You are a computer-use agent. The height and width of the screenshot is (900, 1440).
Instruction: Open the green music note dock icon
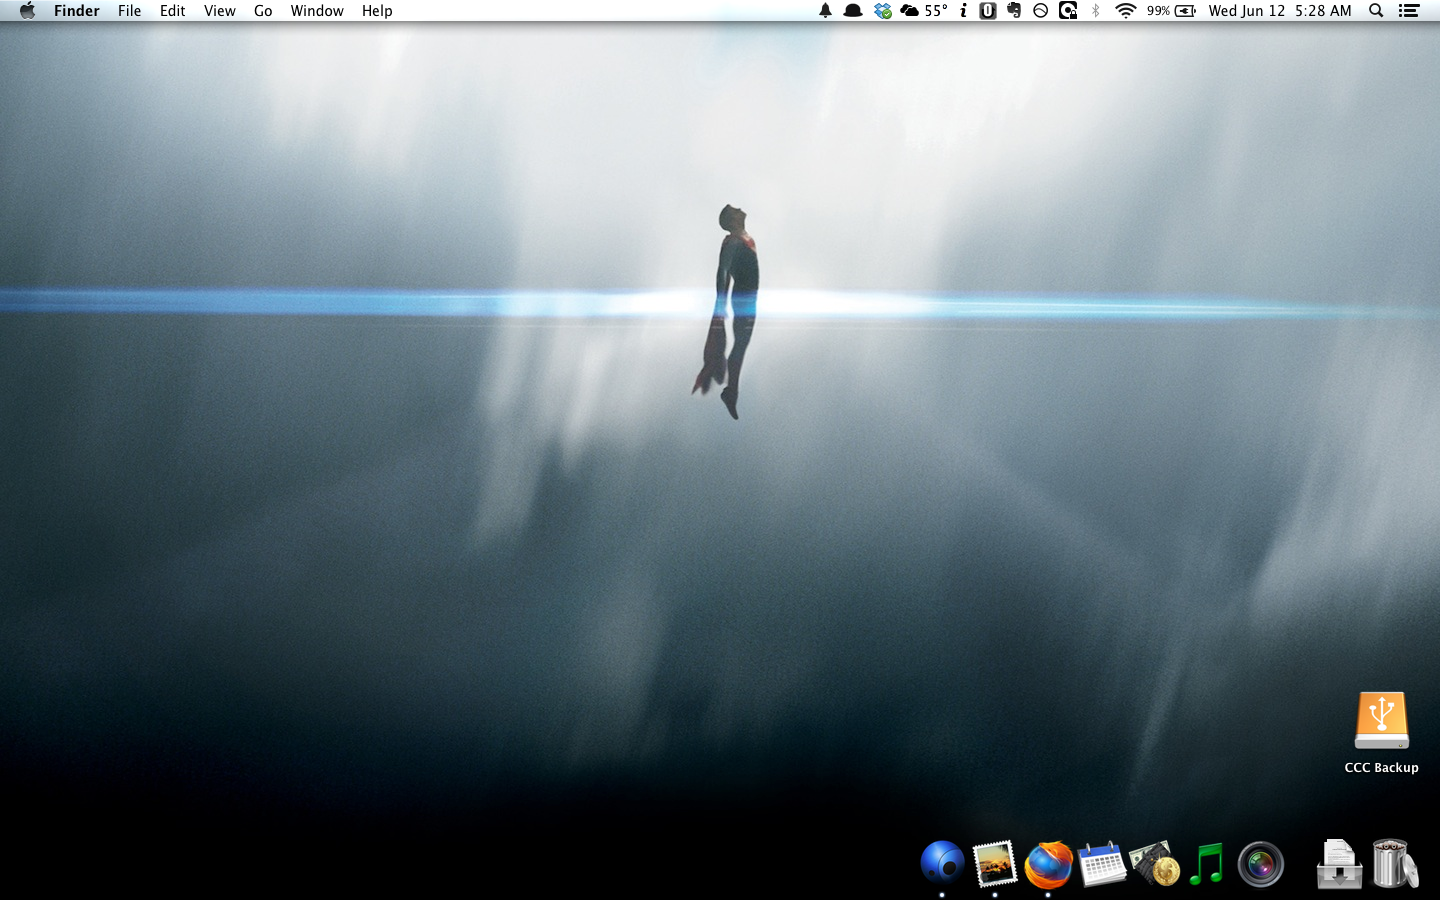coord(1207,864)
